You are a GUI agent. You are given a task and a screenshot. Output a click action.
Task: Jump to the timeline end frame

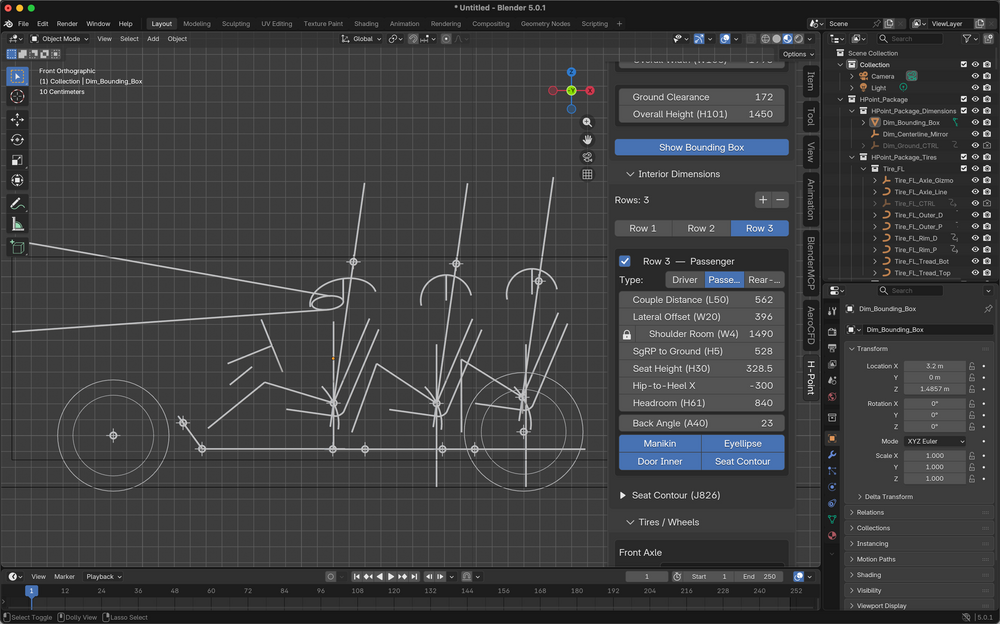415,576
